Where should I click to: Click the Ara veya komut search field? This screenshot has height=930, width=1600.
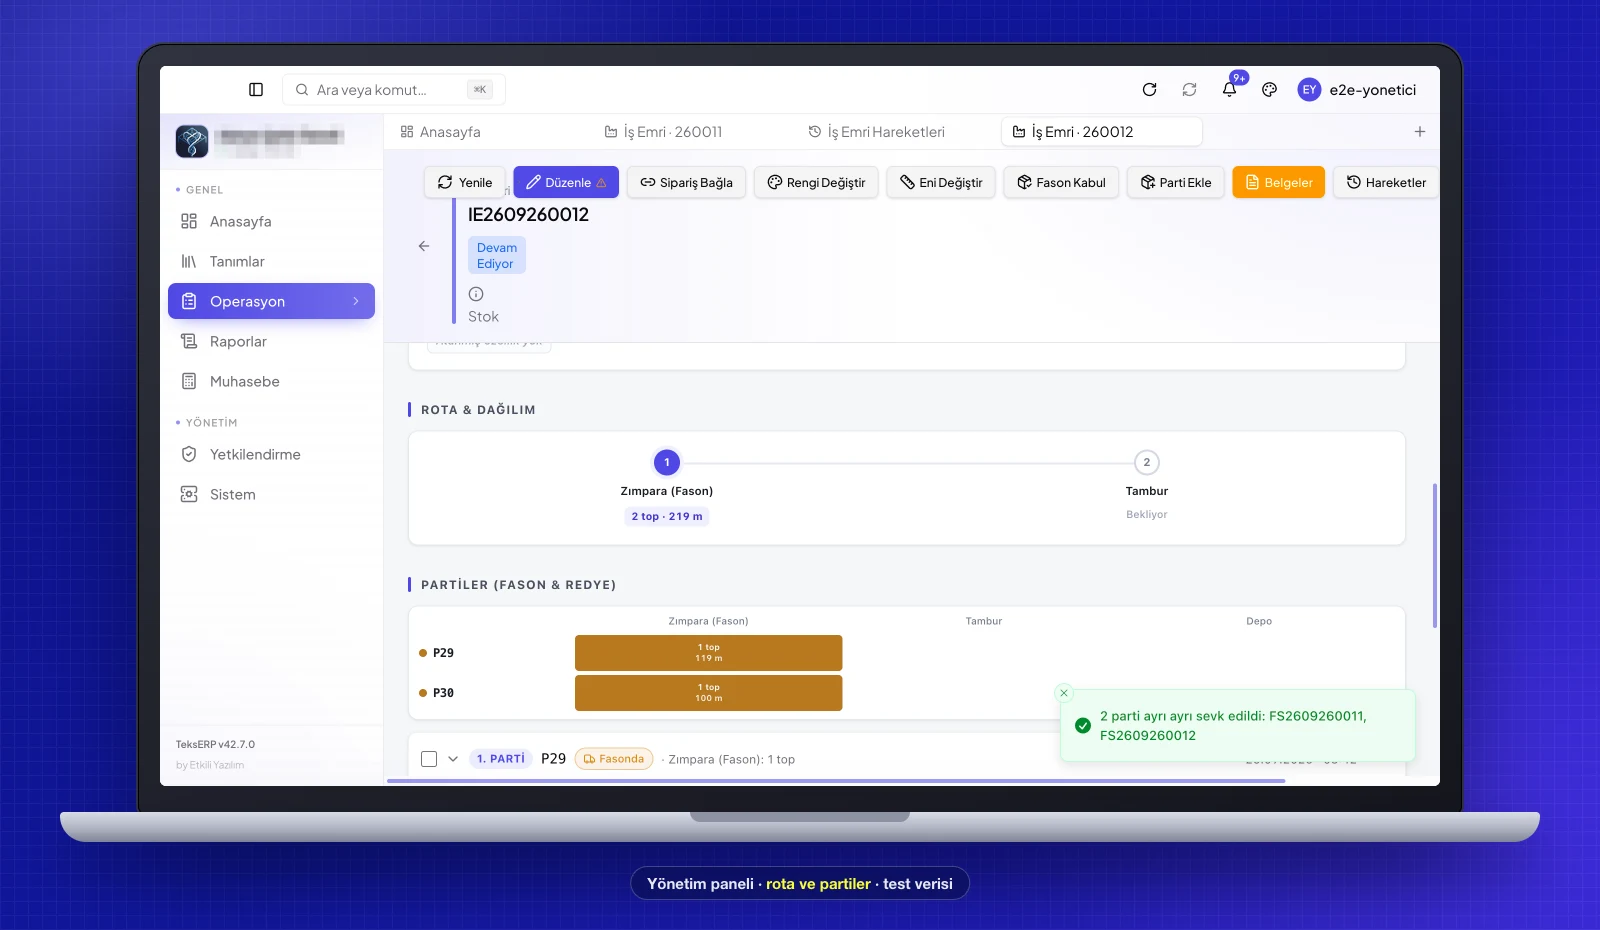[x=394, y=90]
